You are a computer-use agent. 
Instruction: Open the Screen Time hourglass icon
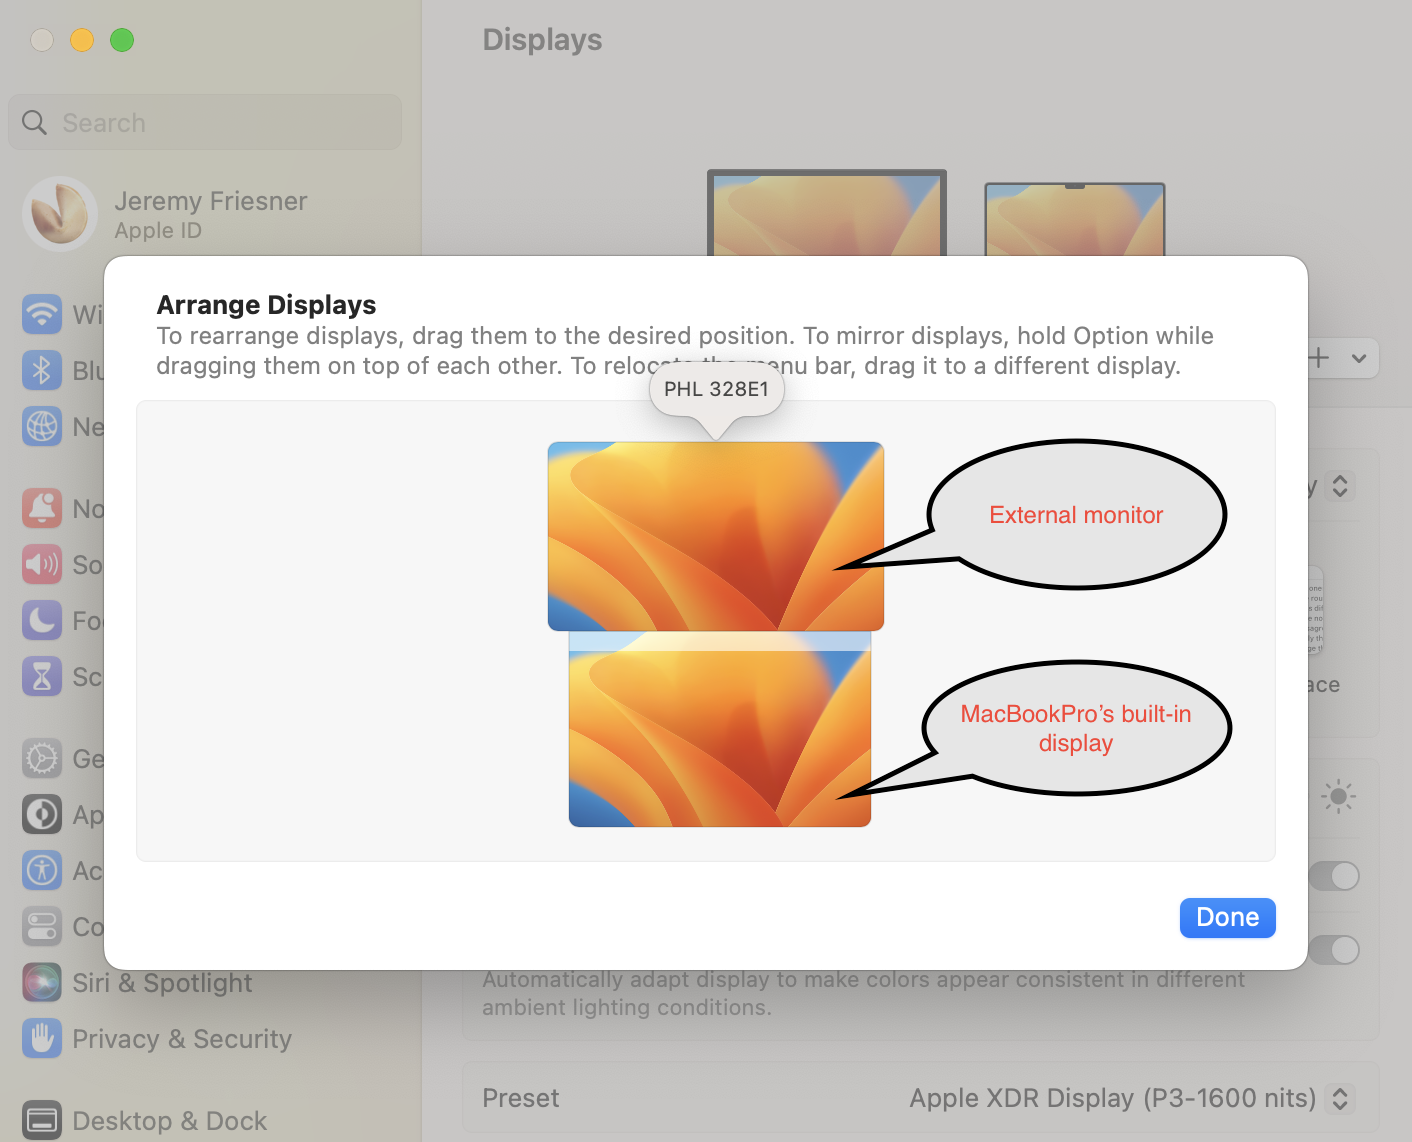point(42,676)
